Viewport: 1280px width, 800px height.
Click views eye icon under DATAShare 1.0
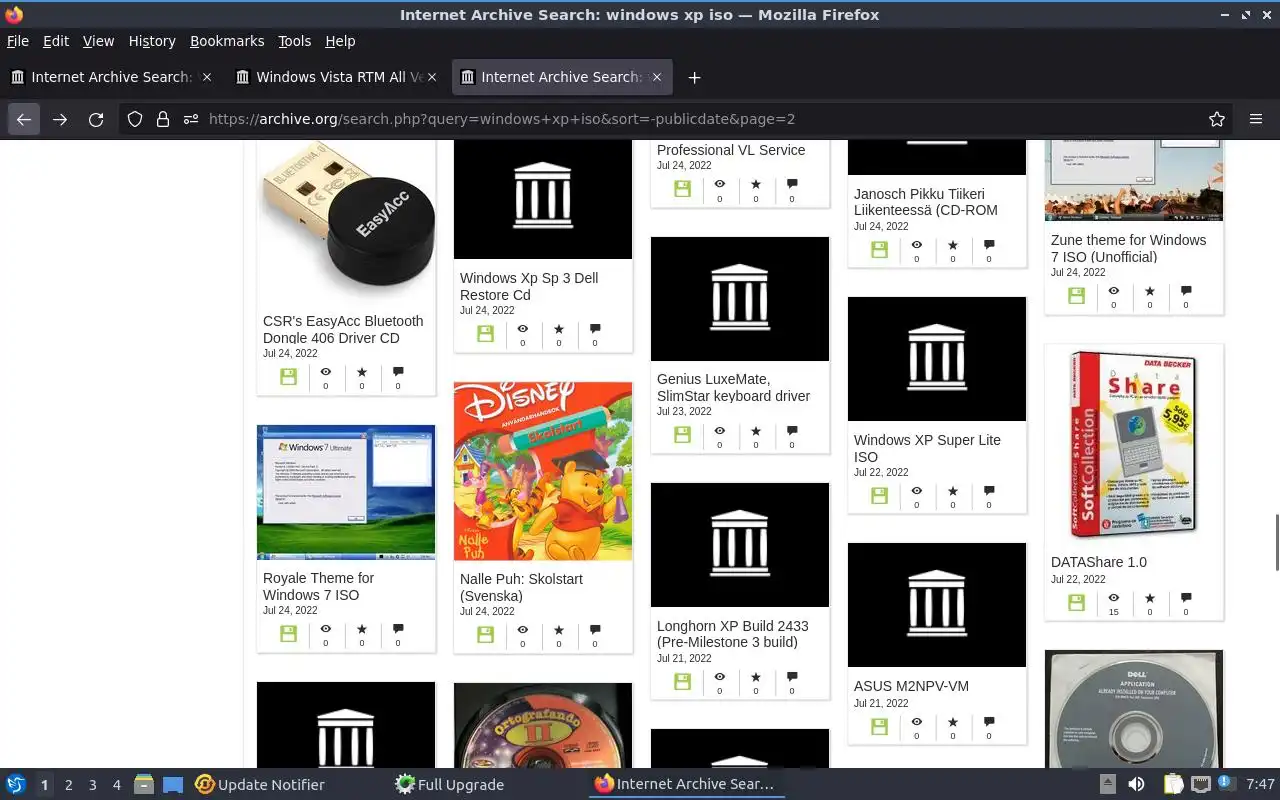1113,598
